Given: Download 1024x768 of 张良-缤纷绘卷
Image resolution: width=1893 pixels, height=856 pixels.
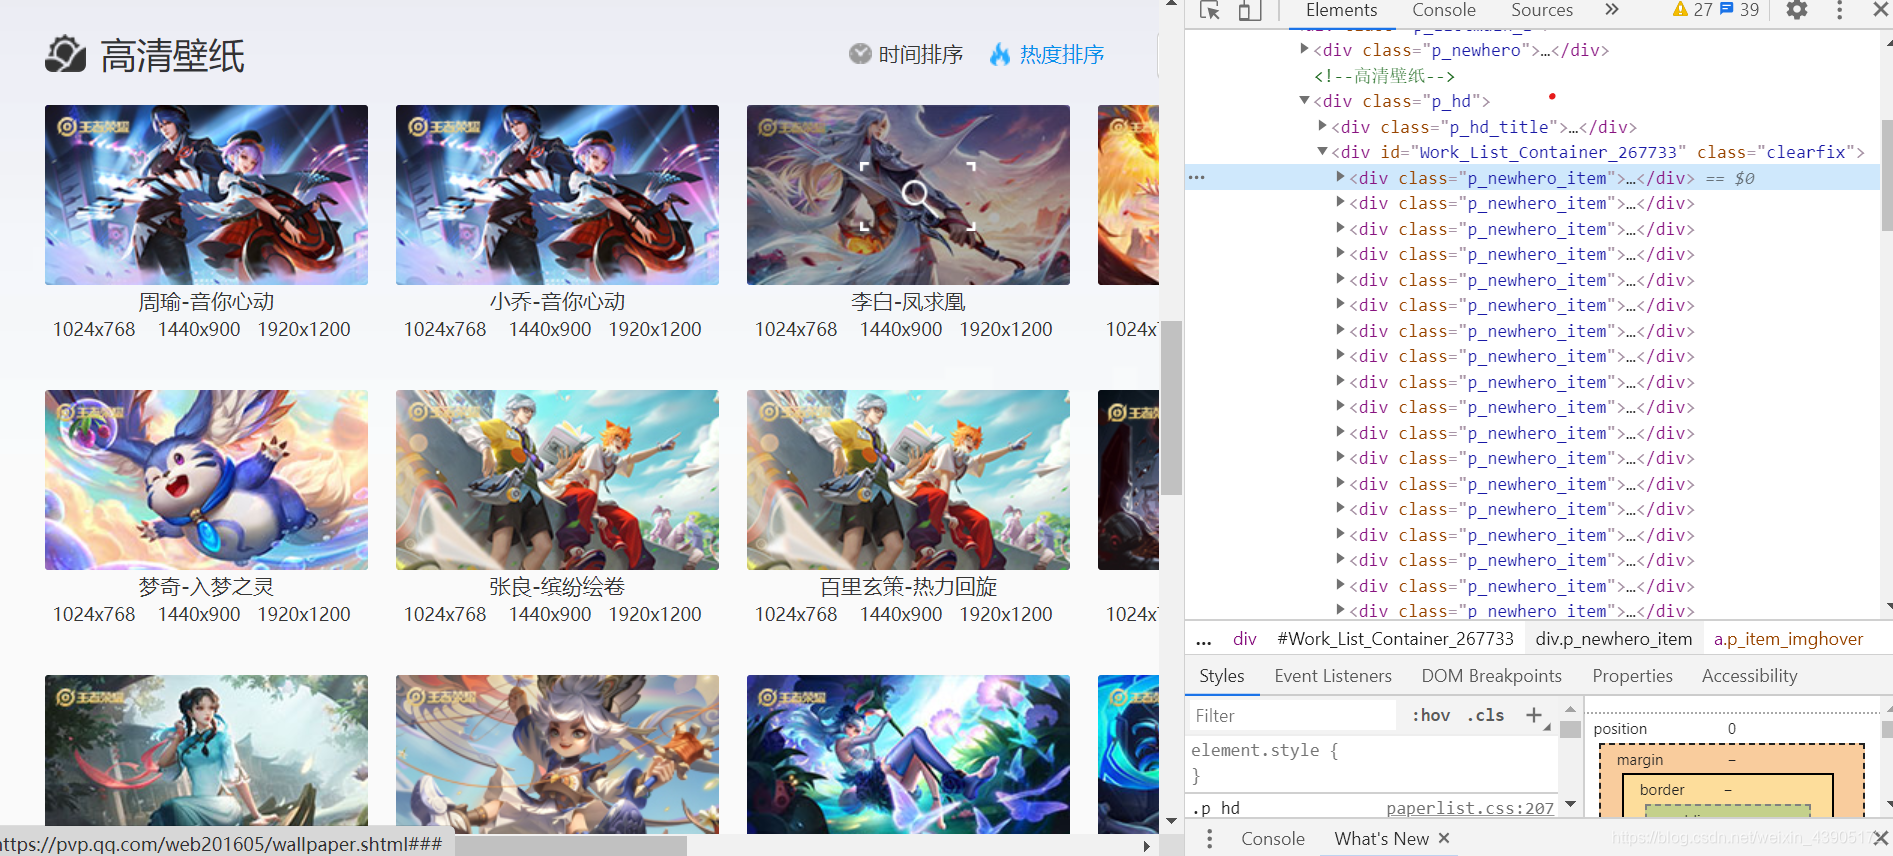Looking at the screenshot, I should click(x=445, y=614).
